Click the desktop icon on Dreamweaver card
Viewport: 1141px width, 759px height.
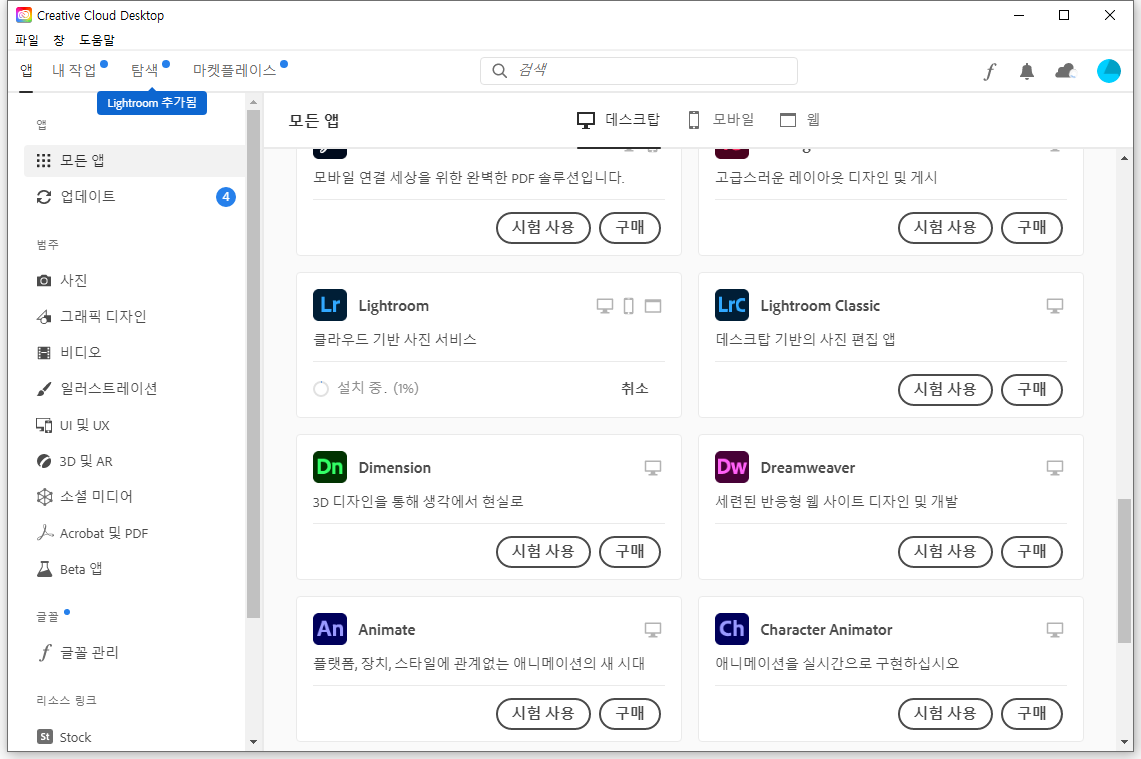(1054, 468)
